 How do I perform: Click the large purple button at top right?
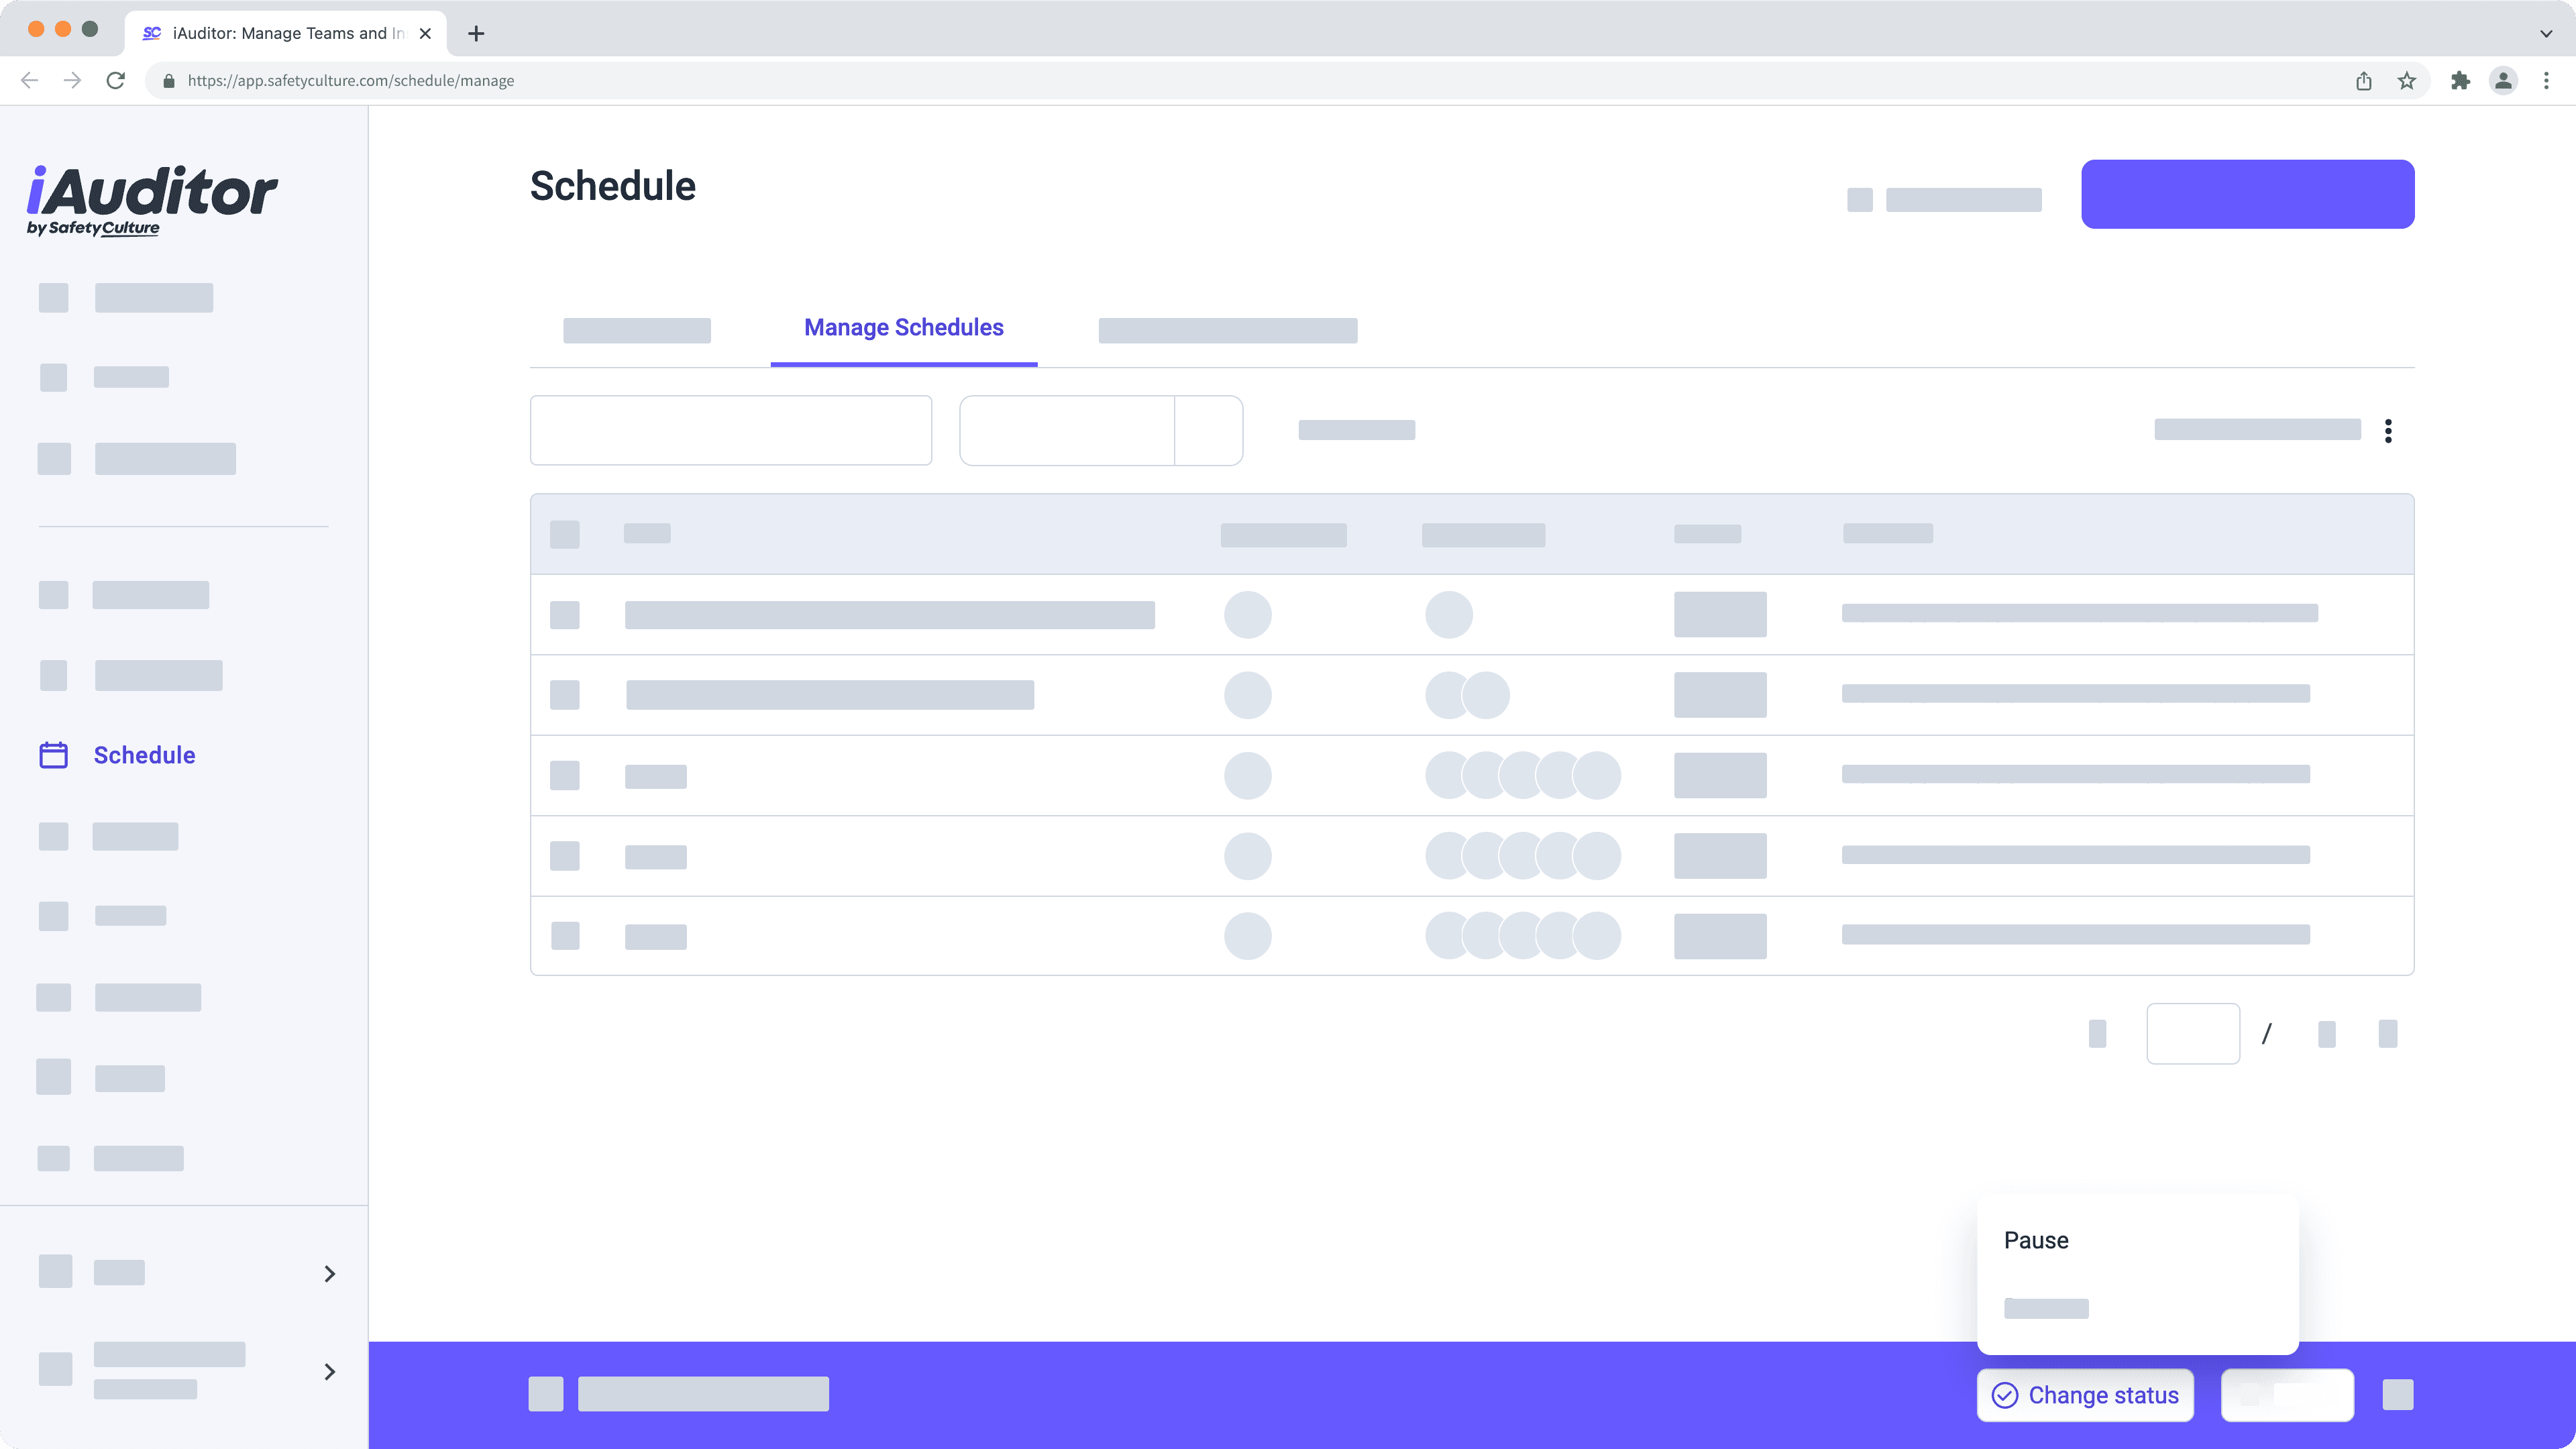2246,193
